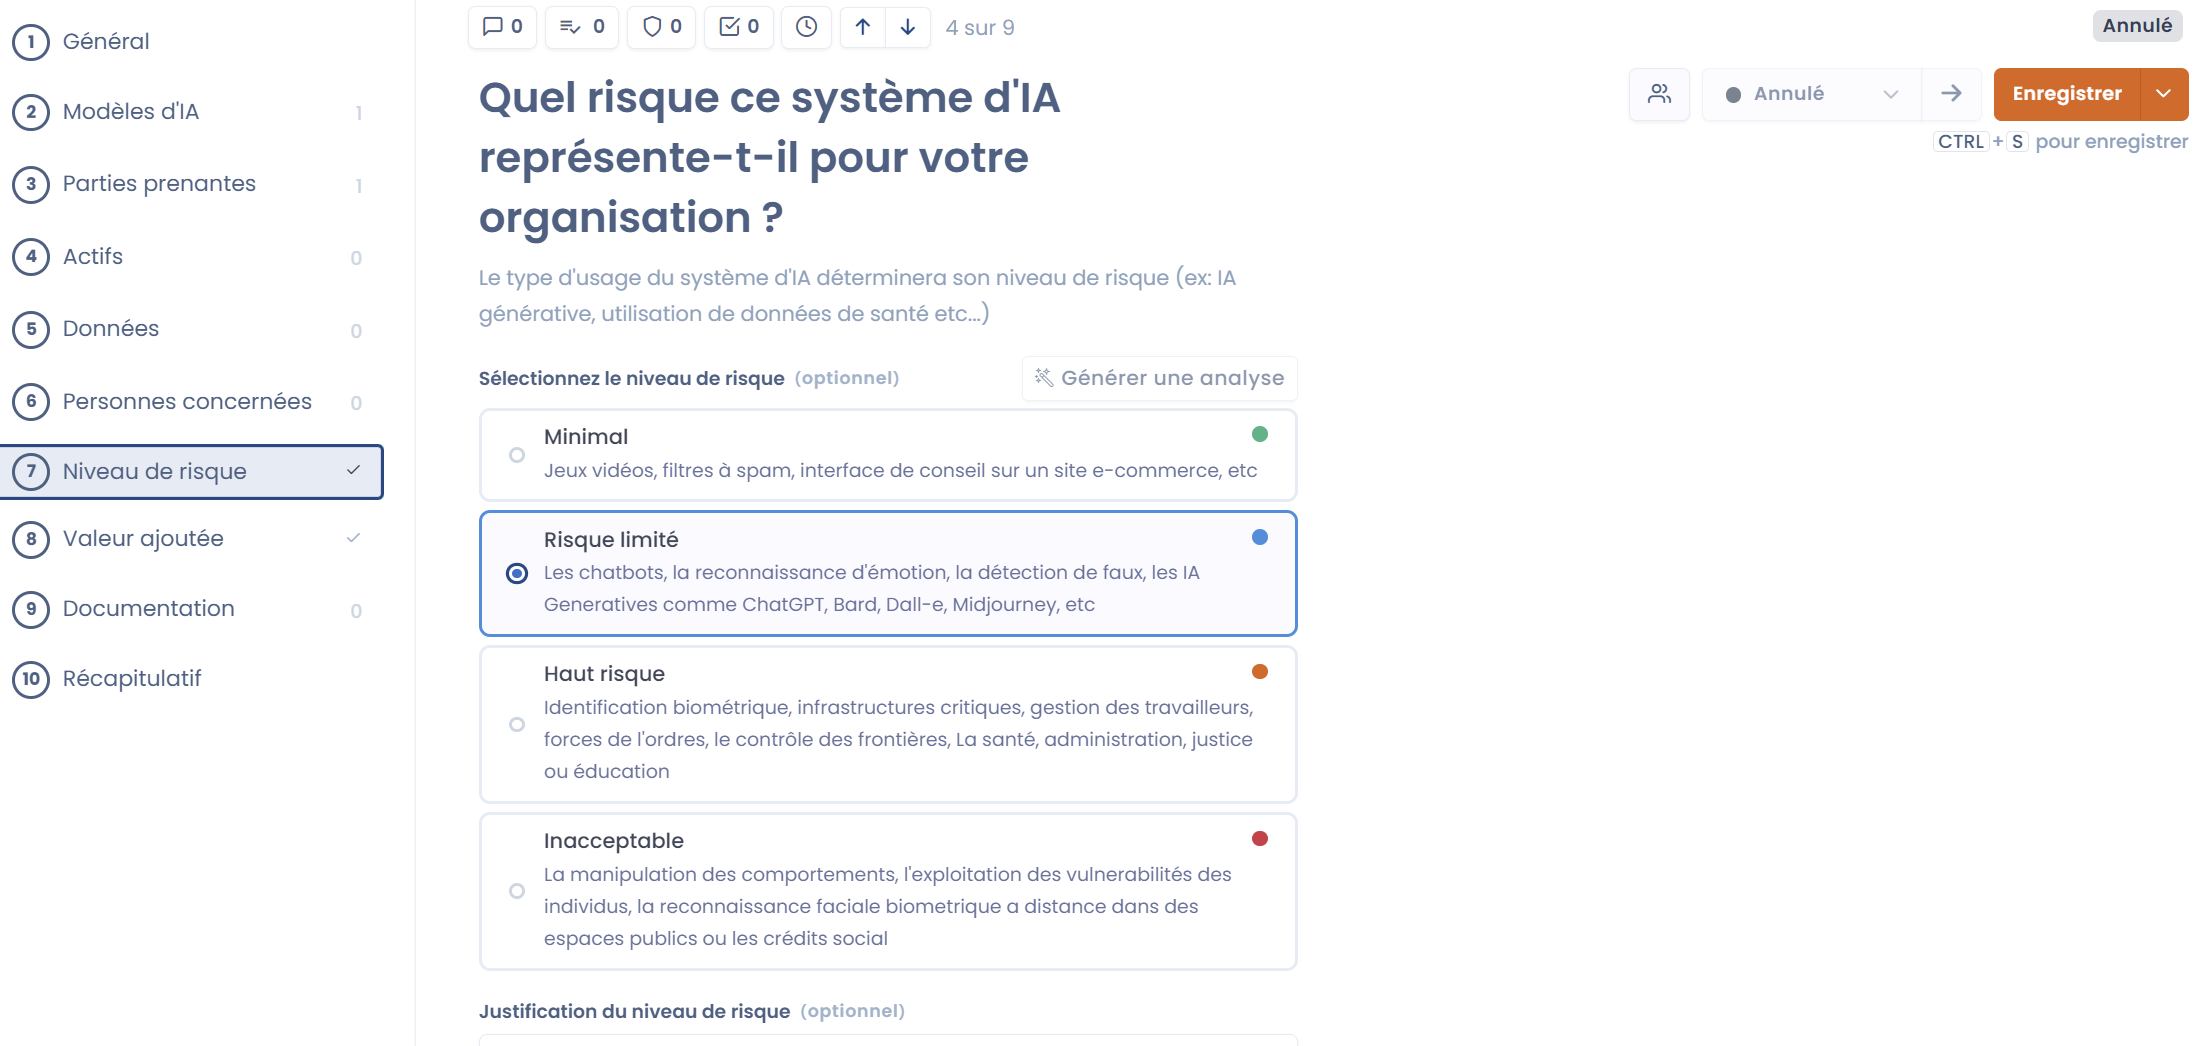Select the Haut risque radio option
The image size is (2200, 1046).
(517, 724)
